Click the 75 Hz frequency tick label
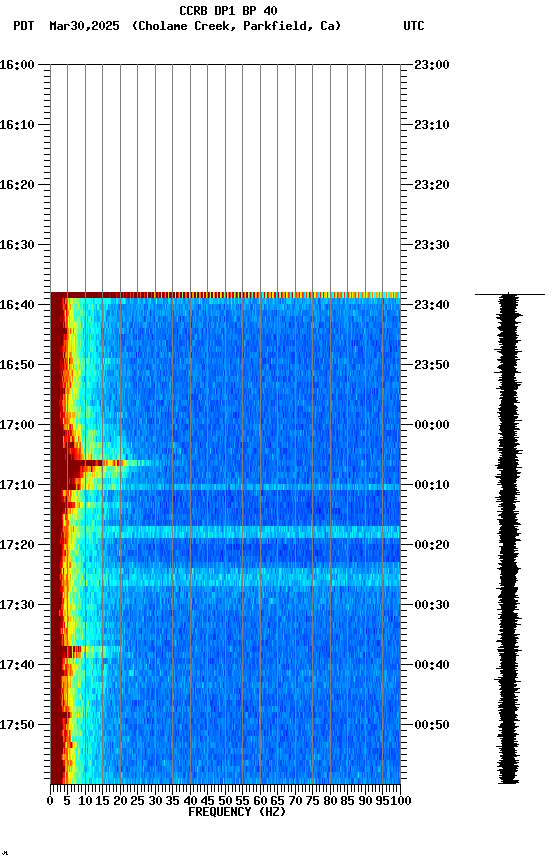Viewport: 552px width, 864px height. tap(312, 801)
